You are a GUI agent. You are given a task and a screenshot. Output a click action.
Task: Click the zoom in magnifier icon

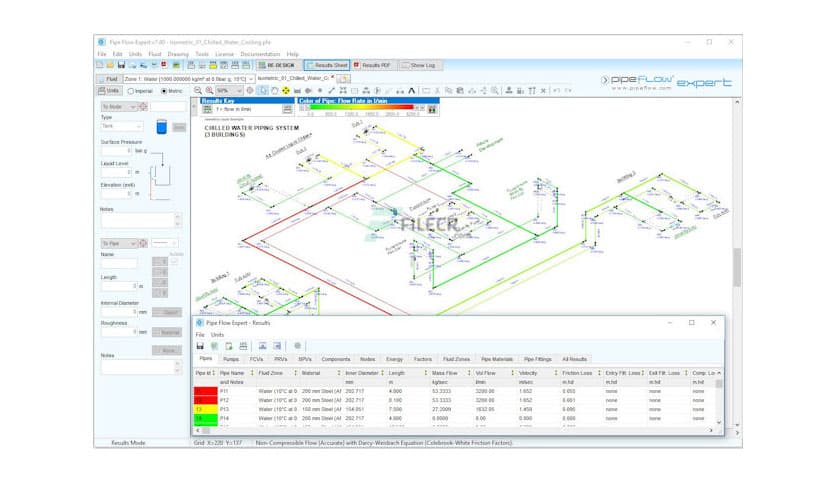click(x=208, y=90)
